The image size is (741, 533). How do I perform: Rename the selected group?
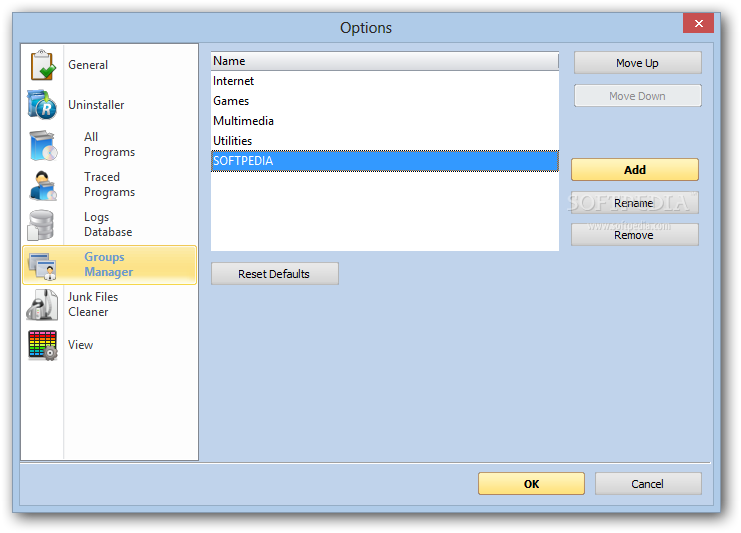pos(635,203)
